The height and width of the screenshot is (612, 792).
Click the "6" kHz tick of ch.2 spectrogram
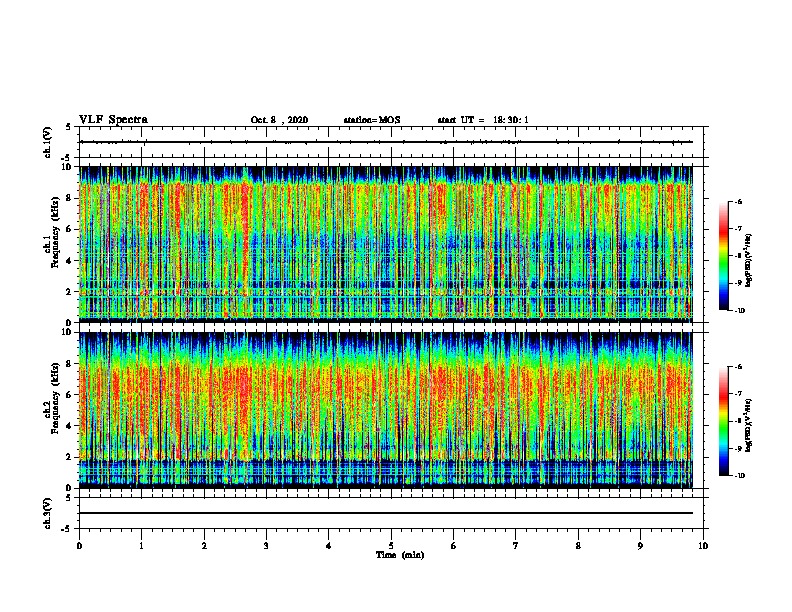(69, 395)
